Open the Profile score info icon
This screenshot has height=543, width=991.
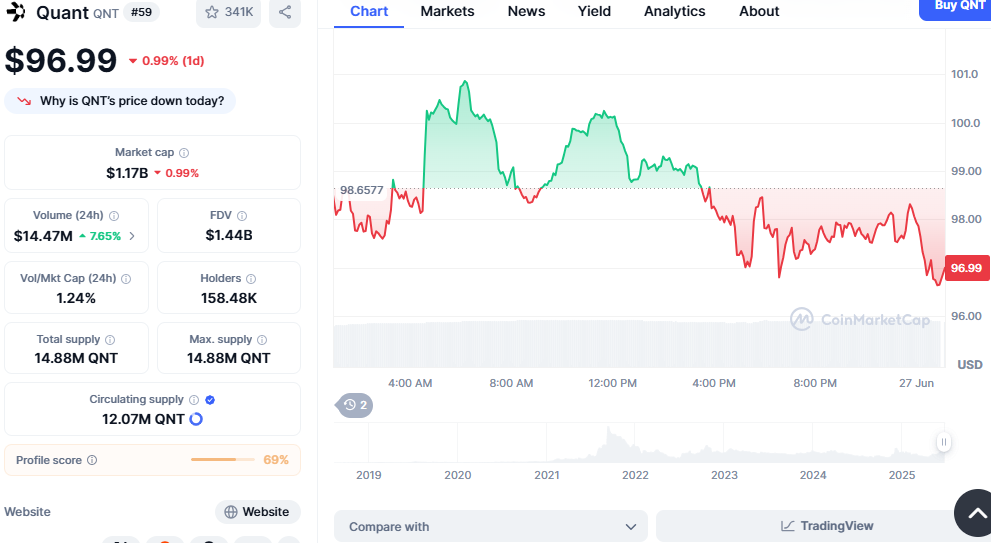click(92, 460)
